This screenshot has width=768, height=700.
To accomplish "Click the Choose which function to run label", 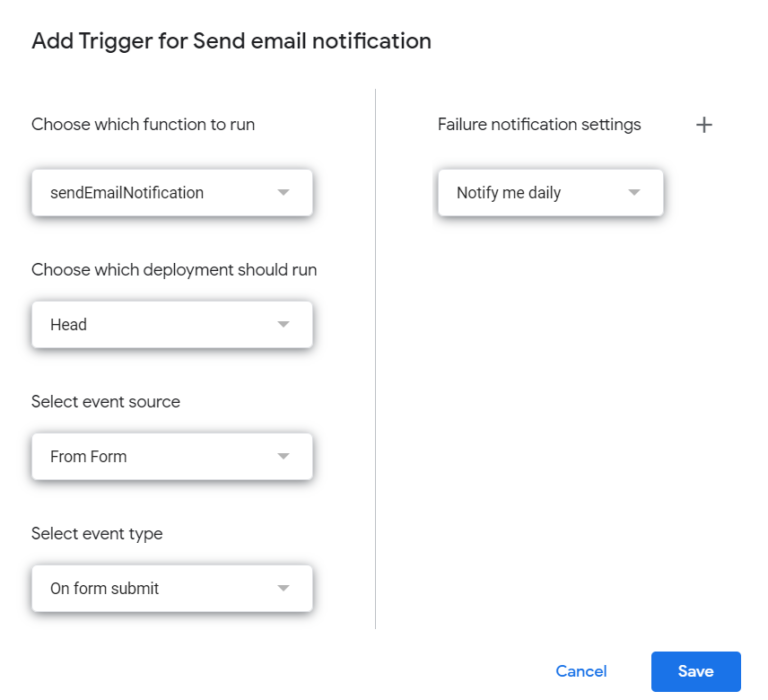I will pos(143,124).
